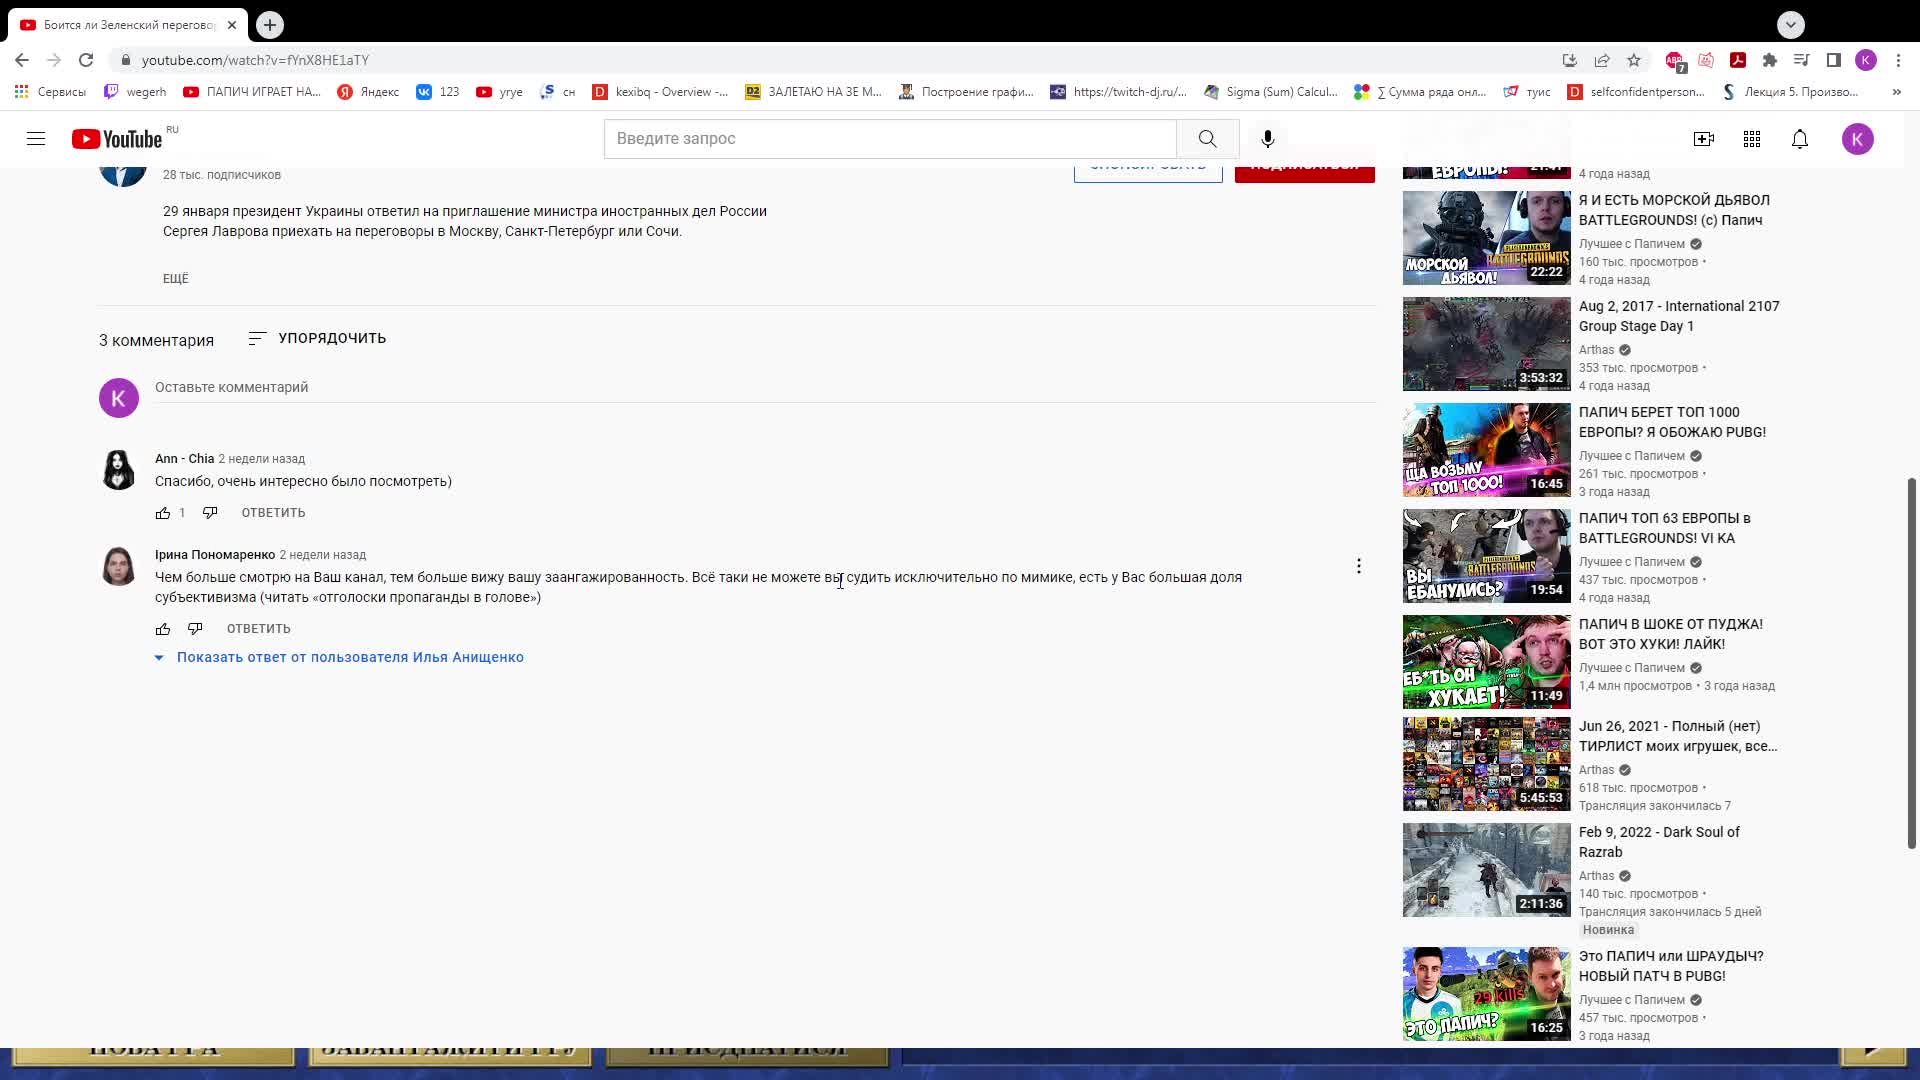Open Chrome three-dot menu

pyautogui.click(x=1898, y=60)
